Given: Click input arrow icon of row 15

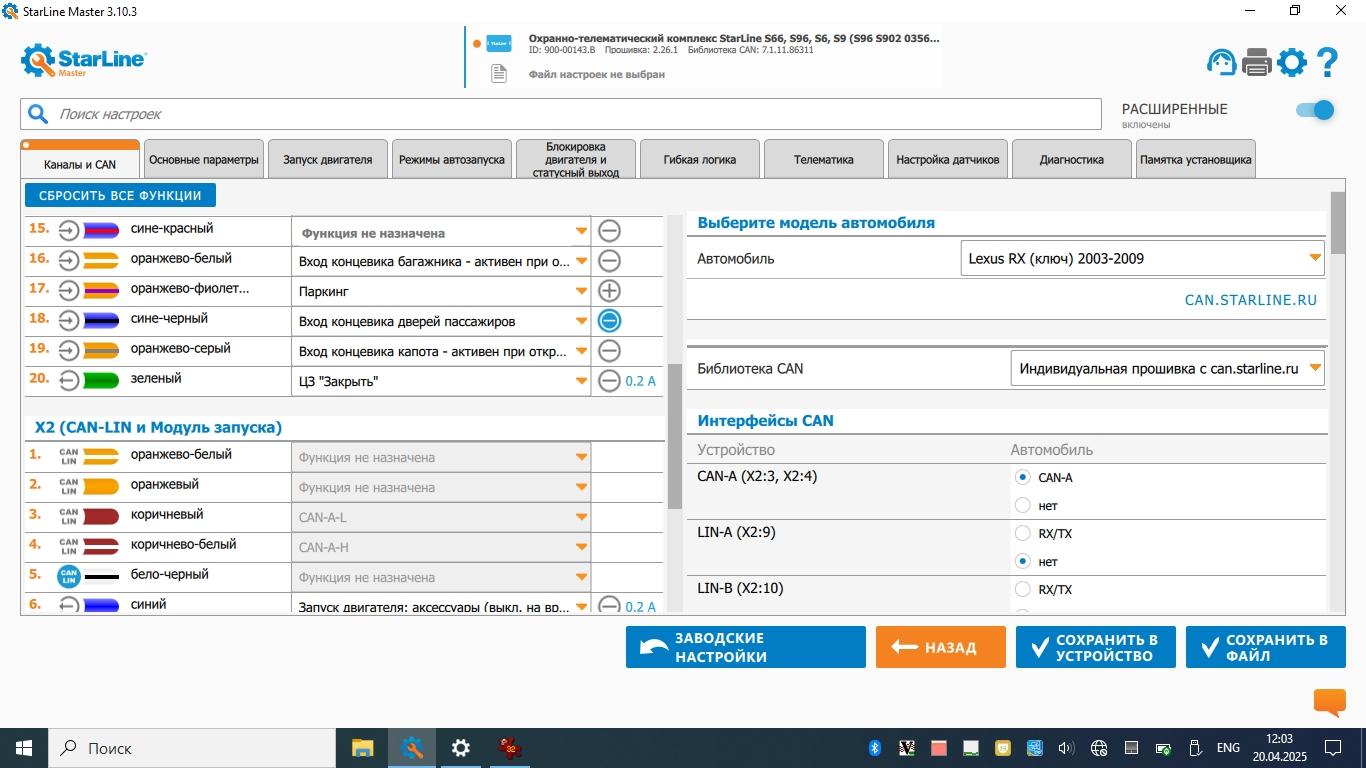Looking at the screenshot, I should [68, 231].
